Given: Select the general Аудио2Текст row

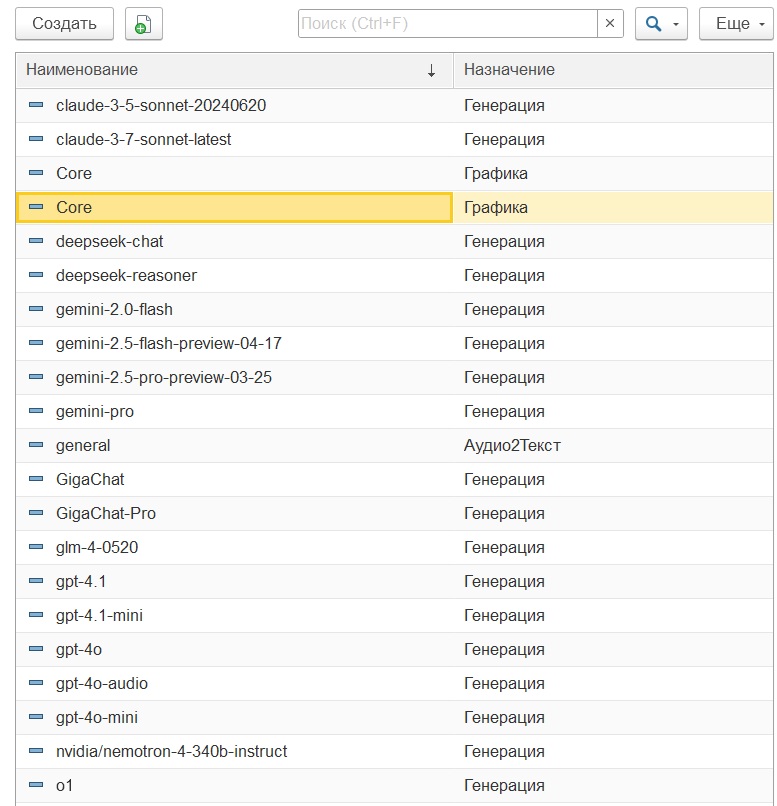Looking at the screenshot, I should coord(394,445).
